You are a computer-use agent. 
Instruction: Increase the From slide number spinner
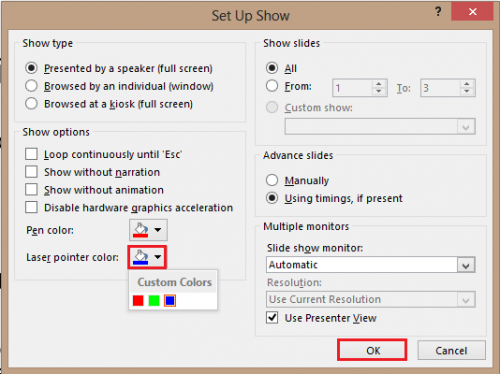tap(379, 84)
